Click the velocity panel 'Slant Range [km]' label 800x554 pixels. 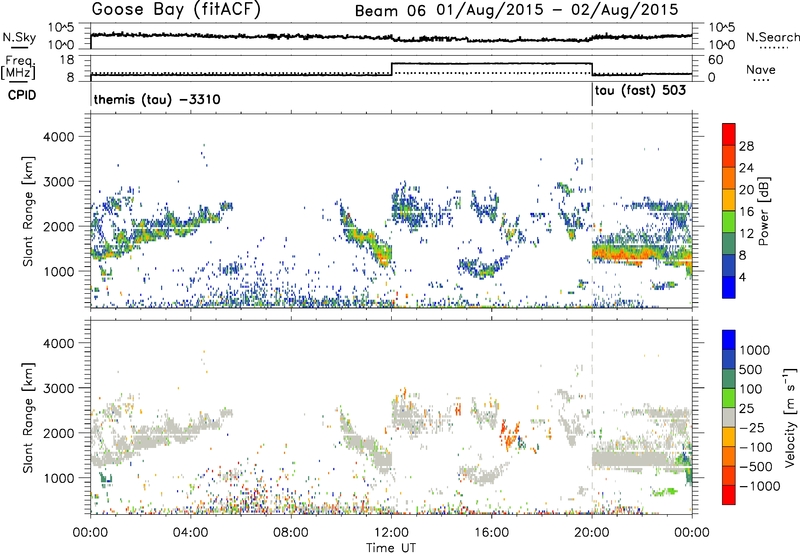click(28, 417)
